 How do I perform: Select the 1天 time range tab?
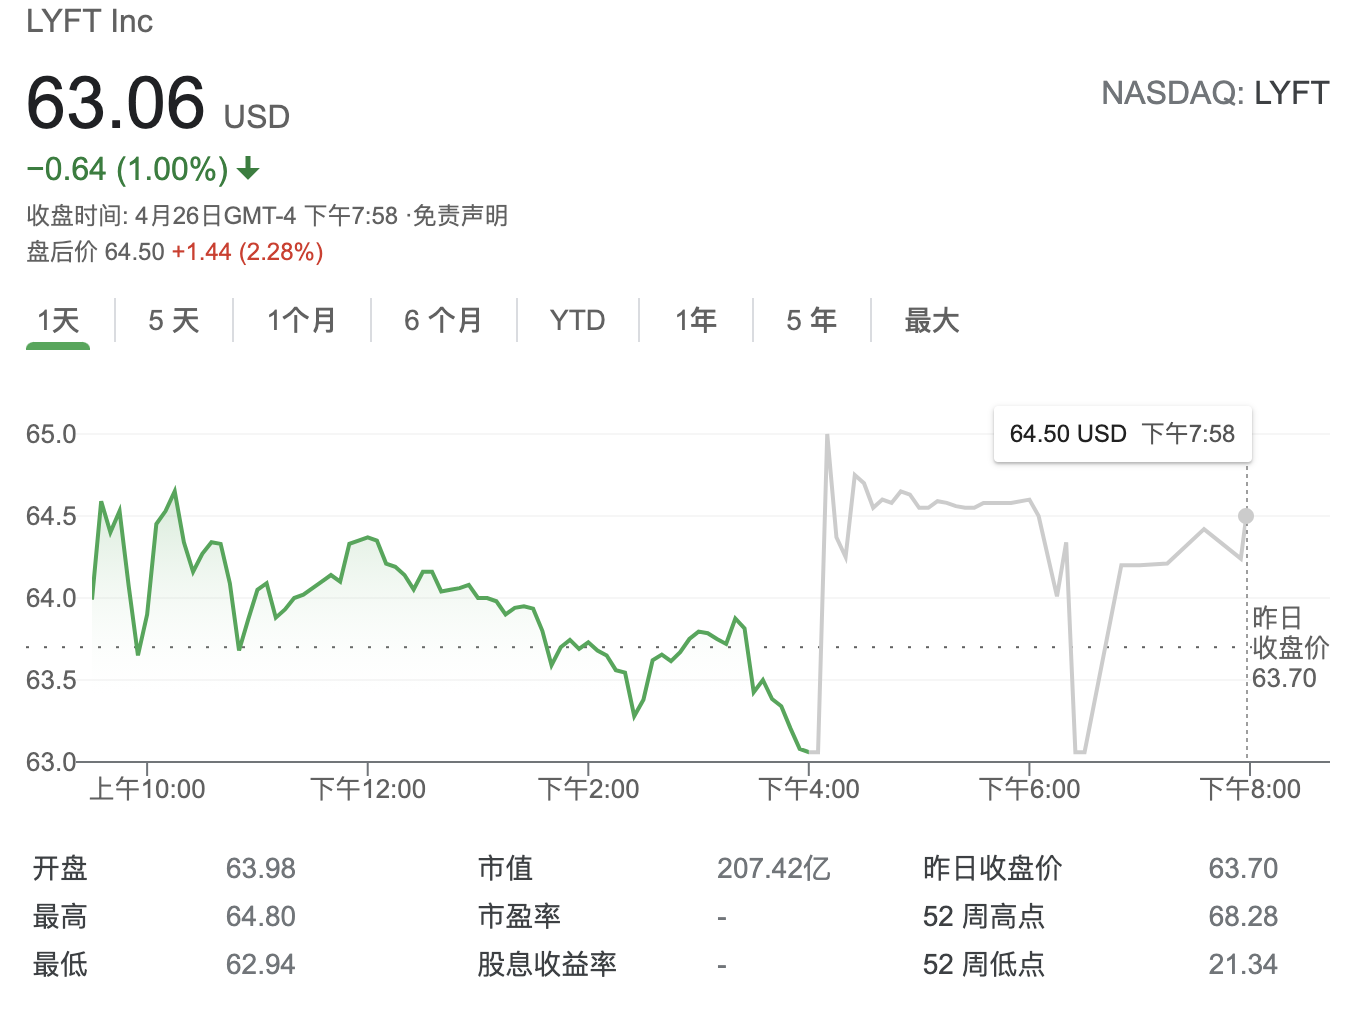click(58, 321)
